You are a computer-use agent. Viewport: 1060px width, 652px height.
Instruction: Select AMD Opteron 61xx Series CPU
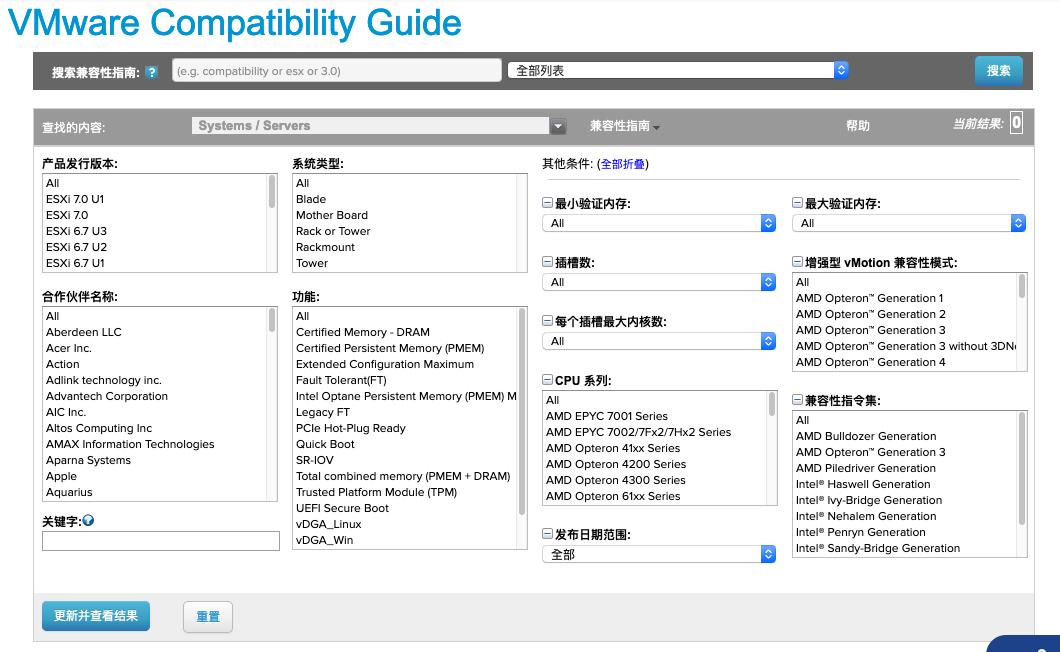click(x=613, y=496)
